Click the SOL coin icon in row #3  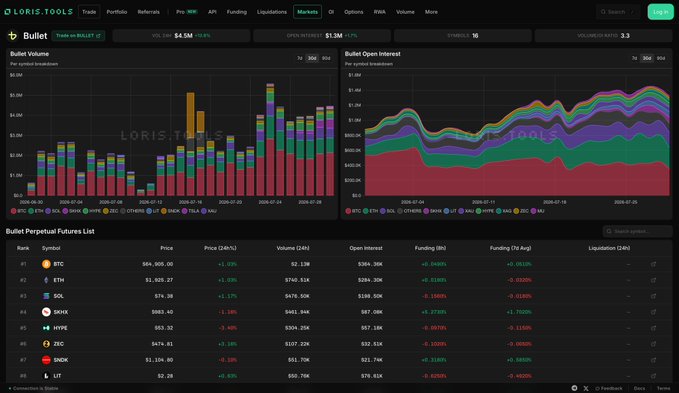pyautogui.click(x=46, y=296)
